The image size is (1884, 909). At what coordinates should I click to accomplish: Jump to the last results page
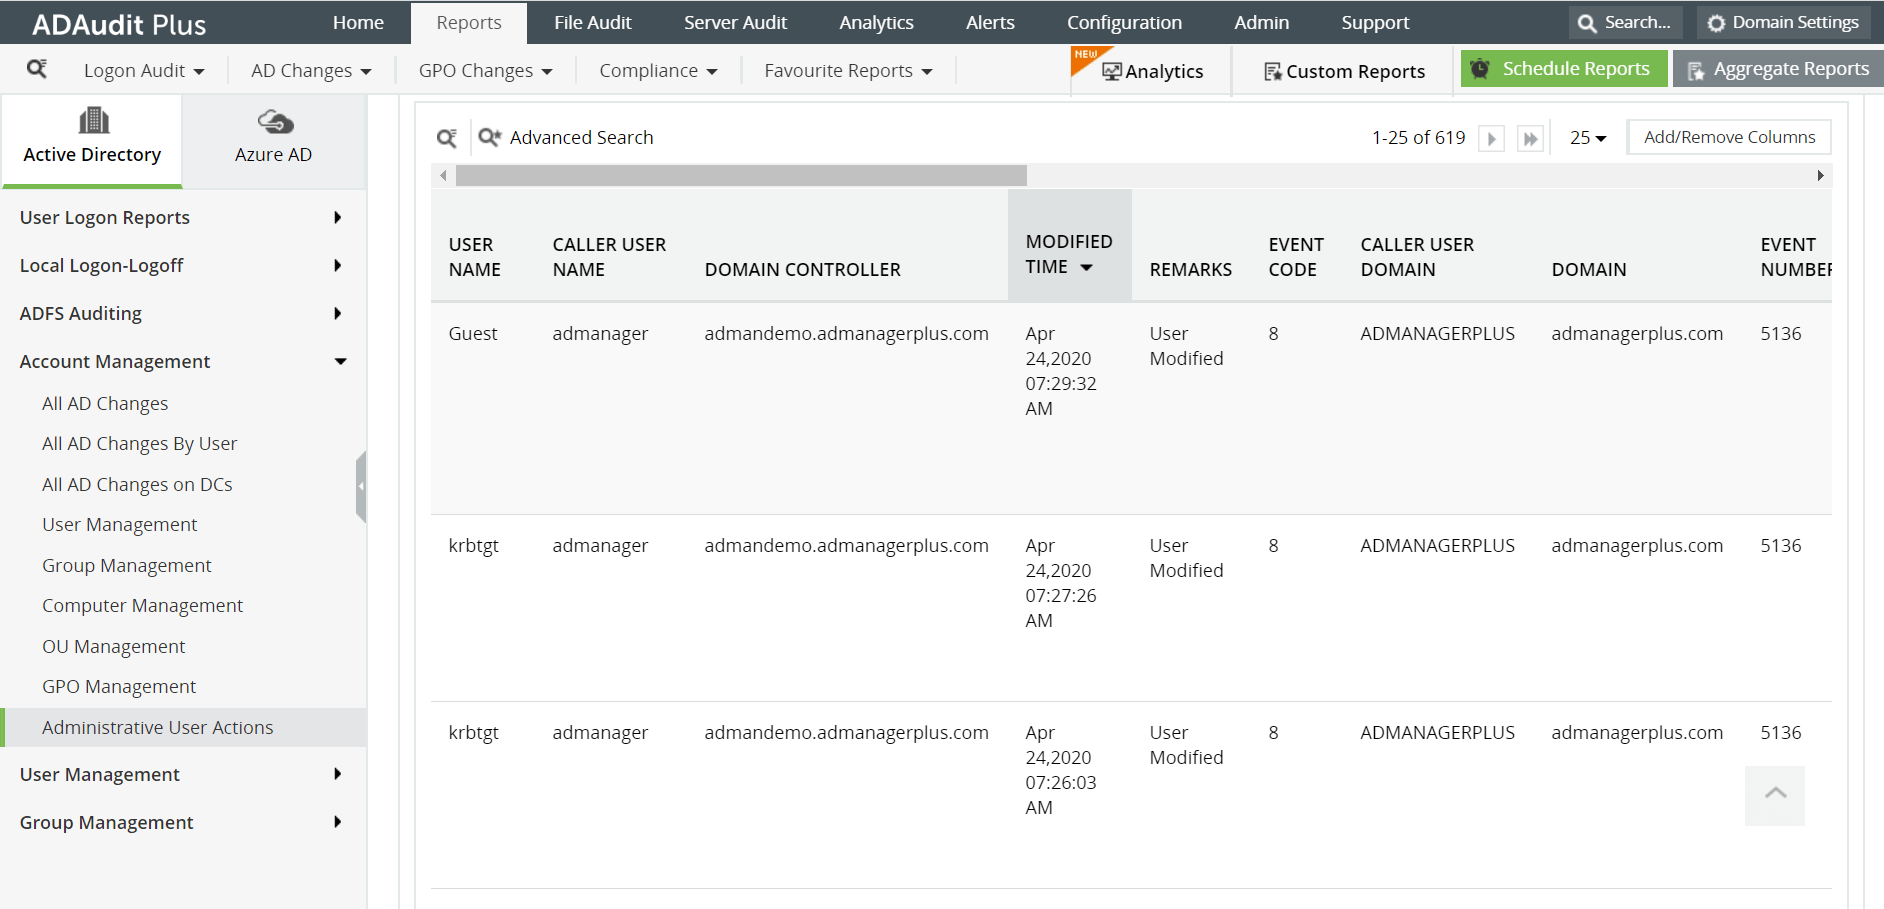point(1530,138)
